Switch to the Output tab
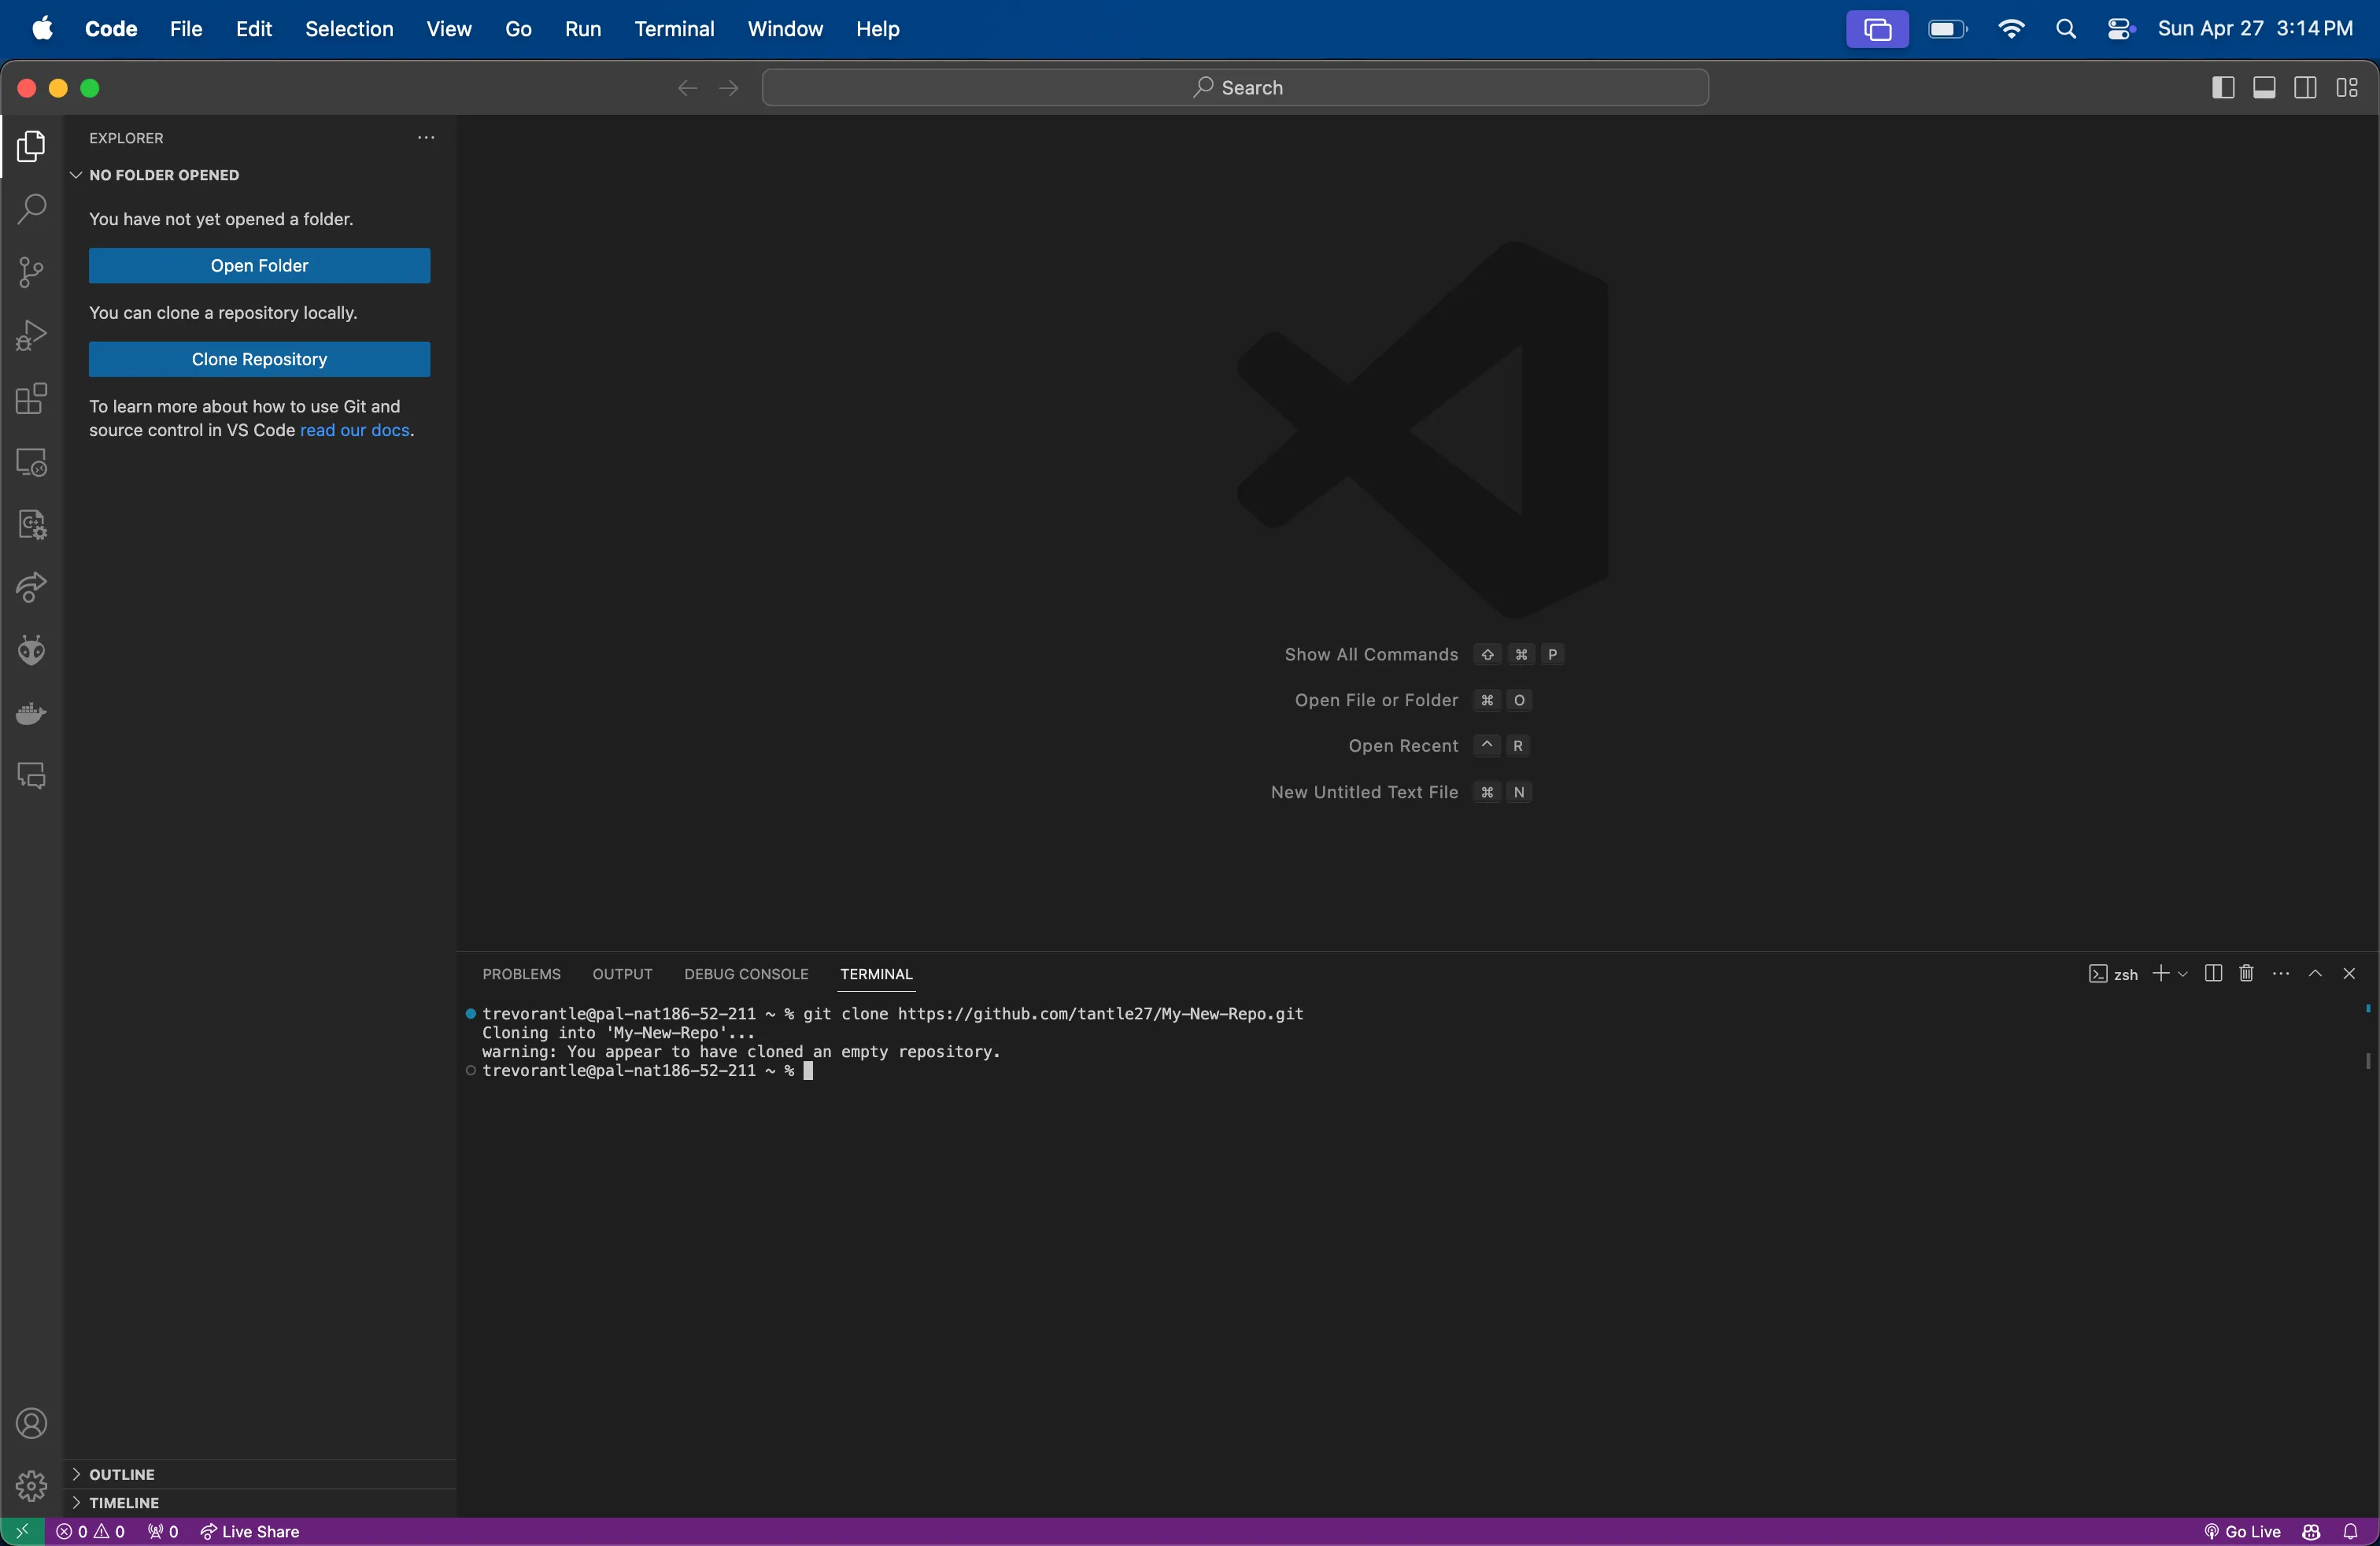This screenshot has height=1546, width=2380. pyautogui.click(x=622, y=974)
